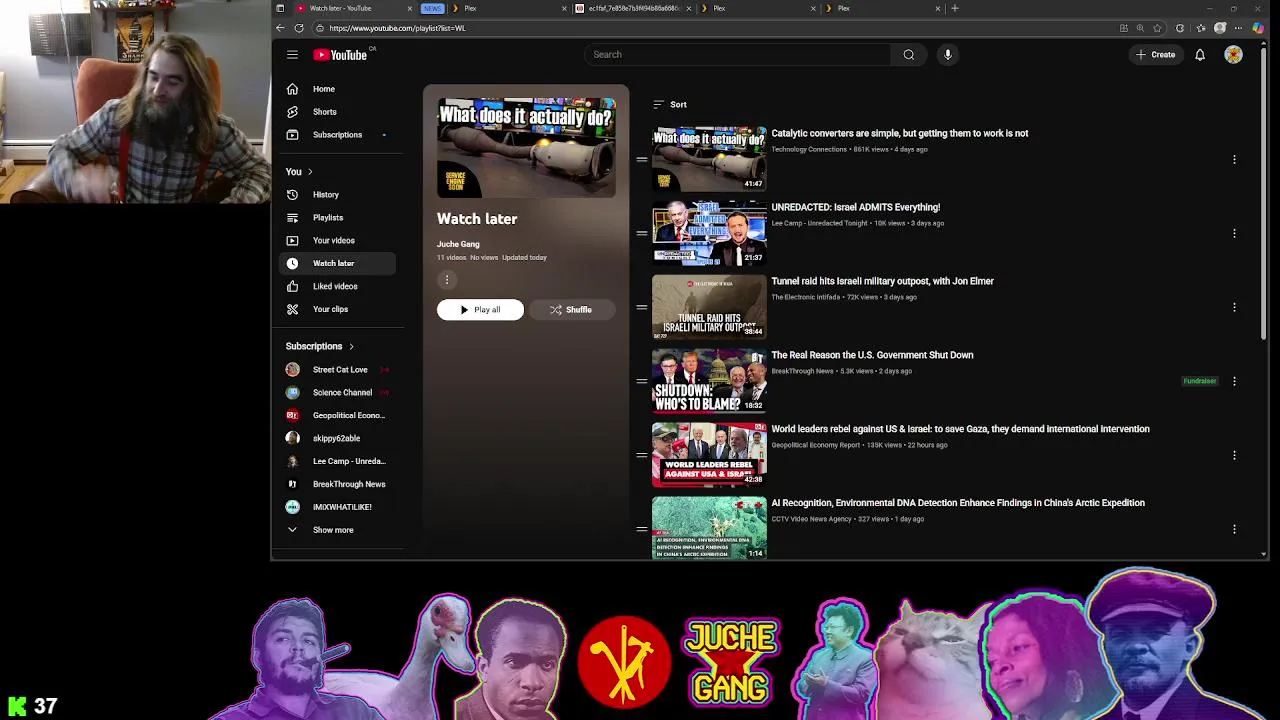
Task: Grab reorder handle for UNREDACTED video
Action: [x=642, y=233]
